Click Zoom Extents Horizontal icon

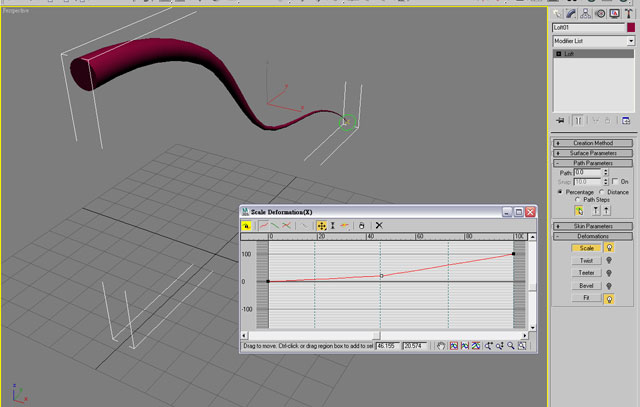coord(465,346)
